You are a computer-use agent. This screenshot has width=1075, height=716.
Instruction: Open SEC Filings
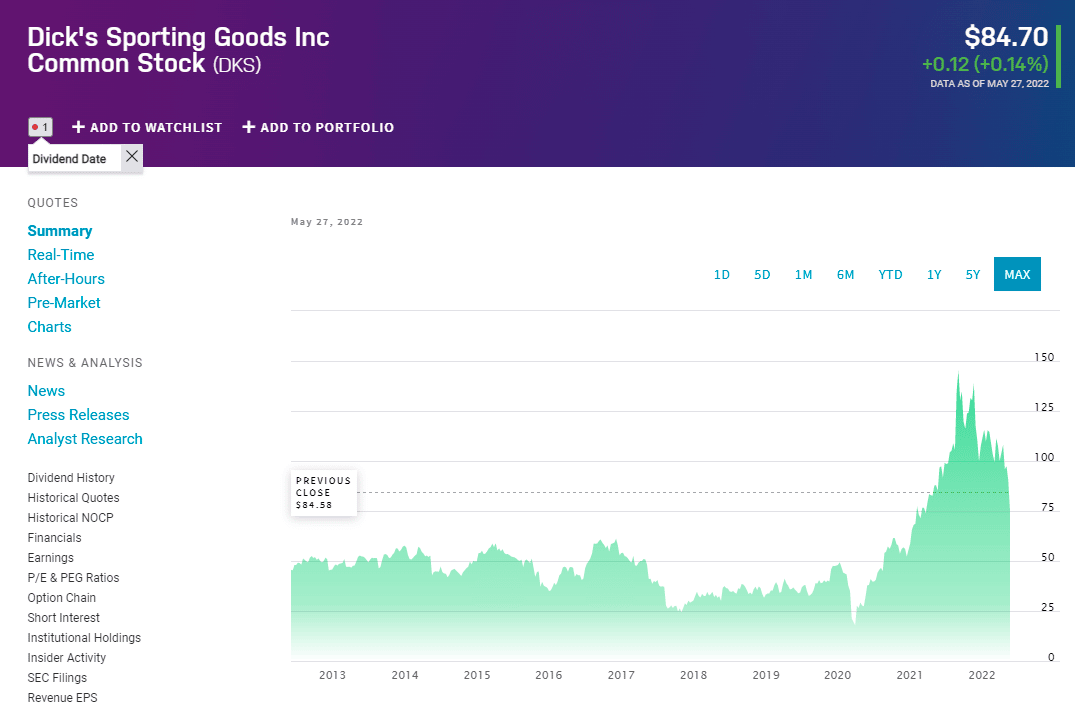(57, 678)
